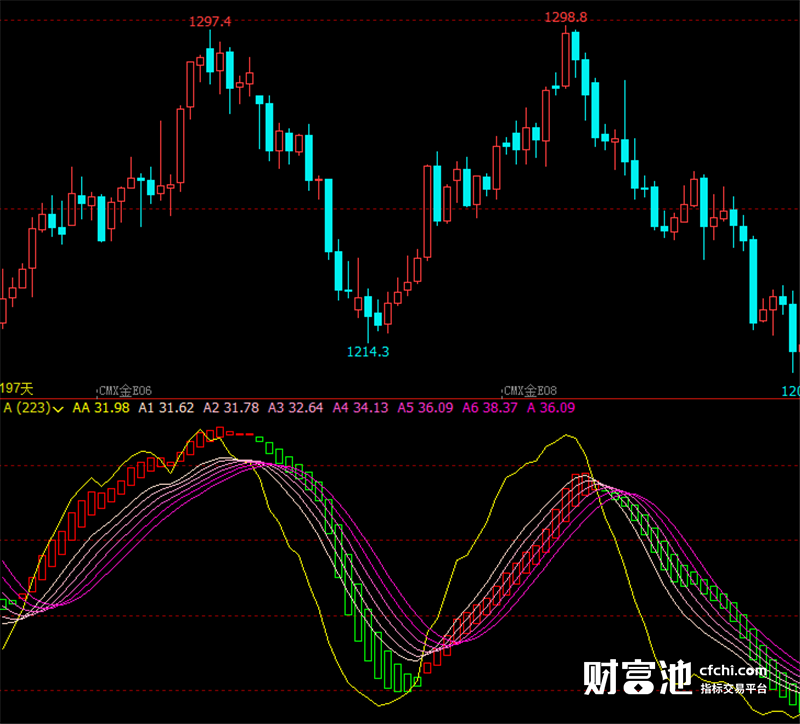Click the final A 36.09 magenta value

[x=551, y=408]
